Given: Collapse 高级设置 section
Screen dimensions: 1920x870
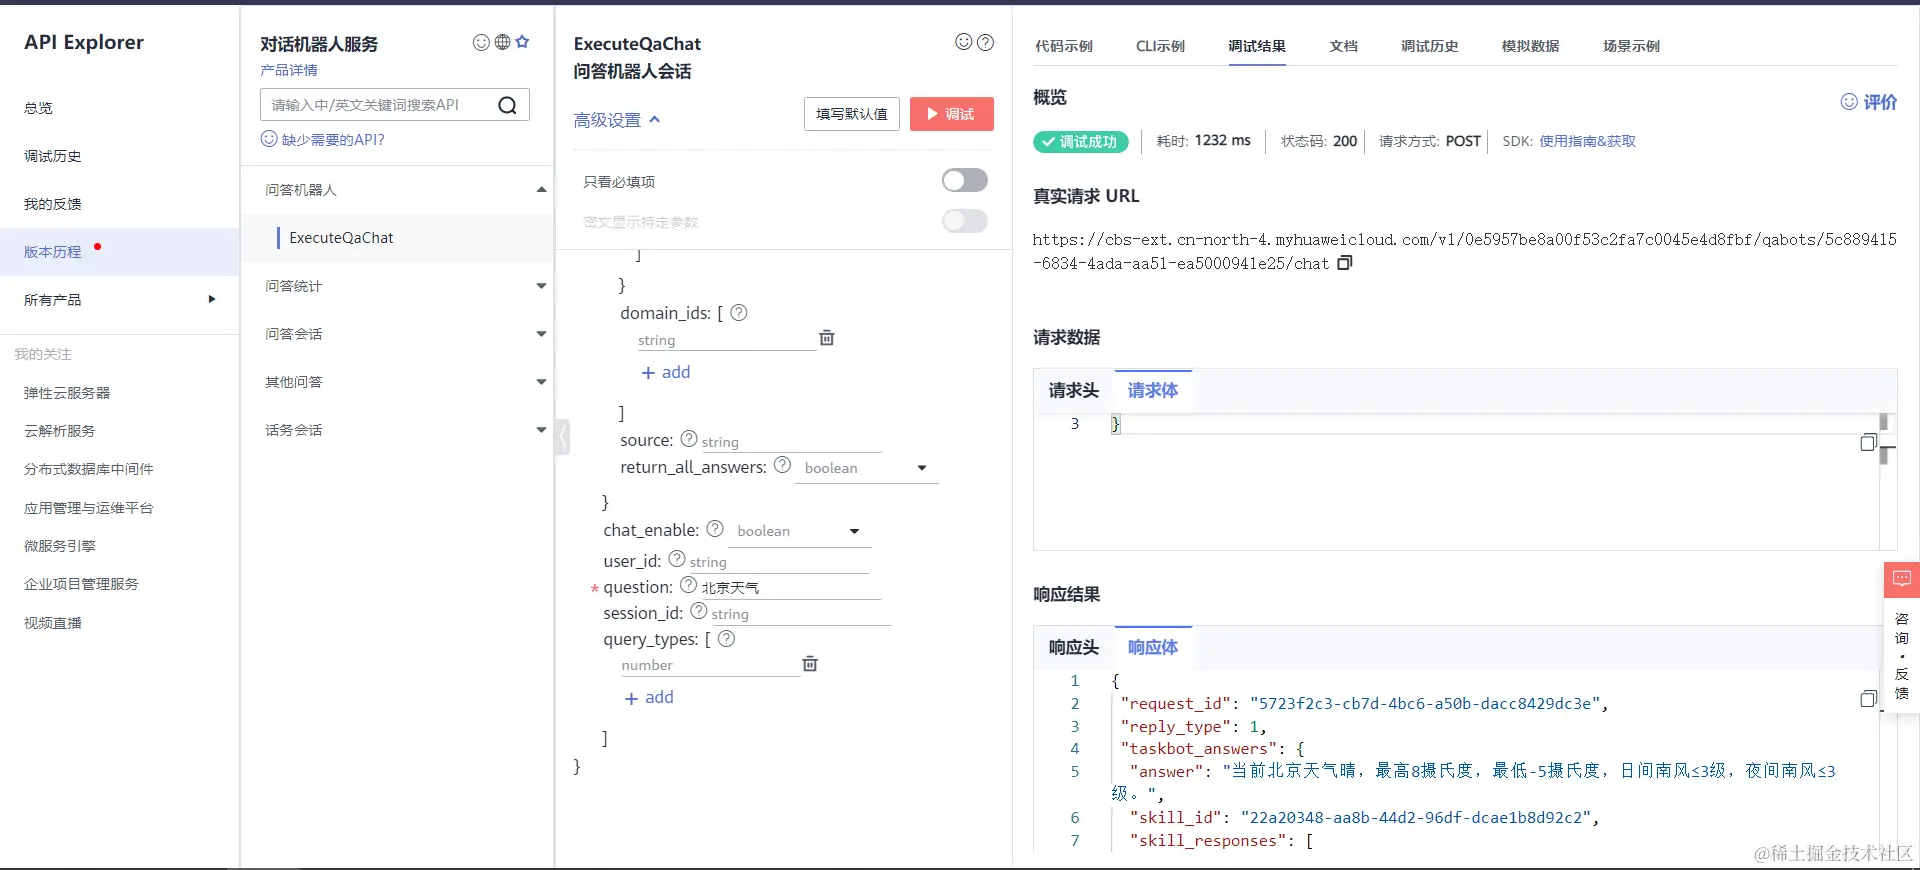Looking at the screenshot, I should pos(617,120).
